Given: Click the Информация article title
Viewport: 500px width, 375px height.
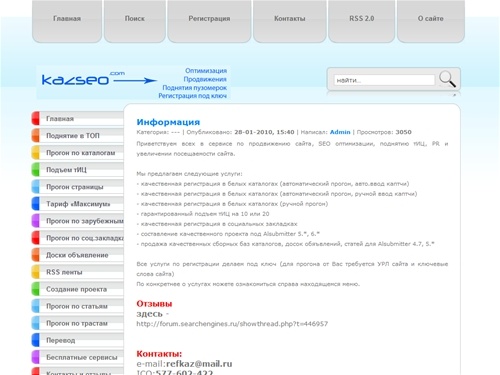Looking at the screenshot, I should pos(168,122).
